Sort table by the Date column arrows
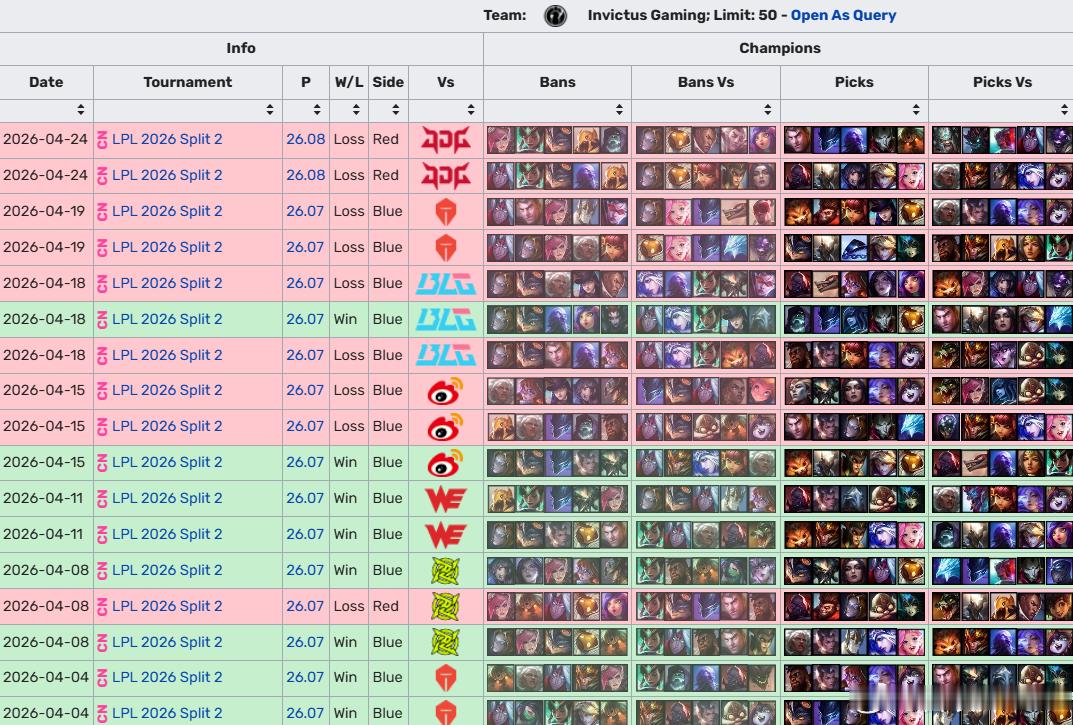Viewport: 1073px width, 725px height. [x=81, y=110]
